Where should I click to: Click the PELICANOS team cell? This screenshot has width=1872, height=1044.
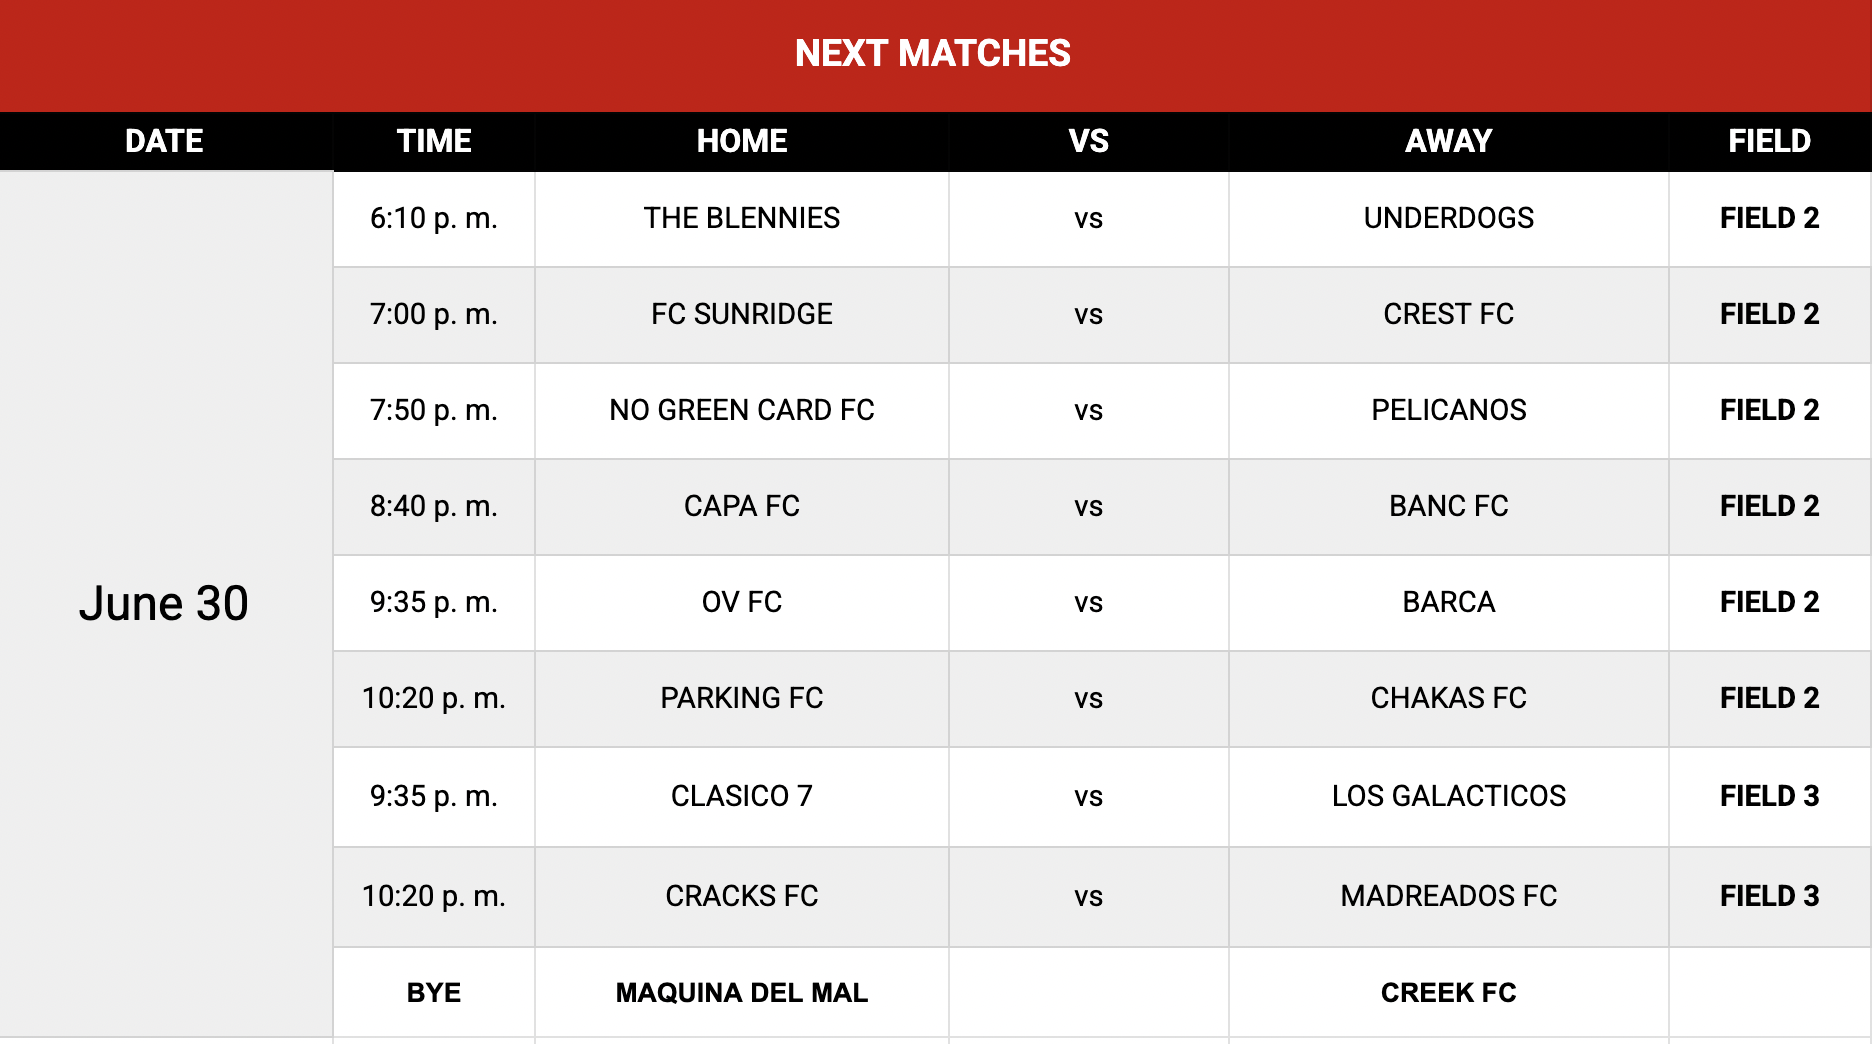tap(1449, 411)
